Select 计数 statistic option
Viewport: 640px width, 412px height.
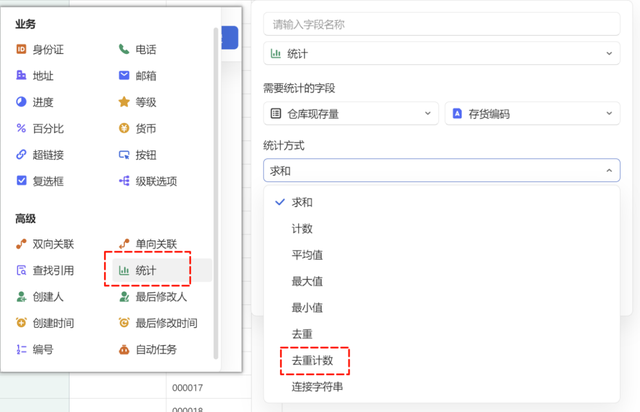[x=442, y=229]
